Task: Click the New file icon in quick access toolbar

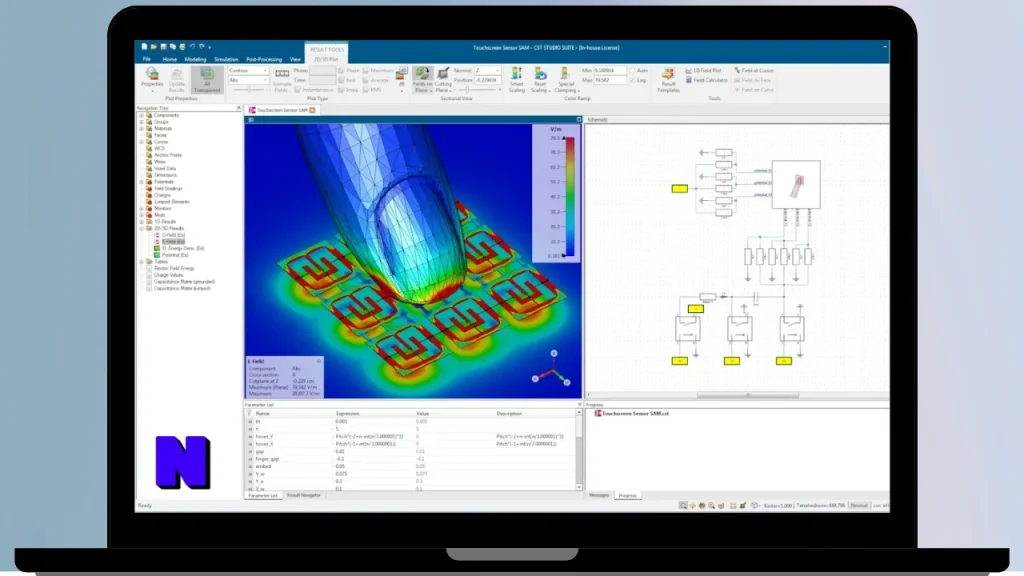Action: click(144, 47)
